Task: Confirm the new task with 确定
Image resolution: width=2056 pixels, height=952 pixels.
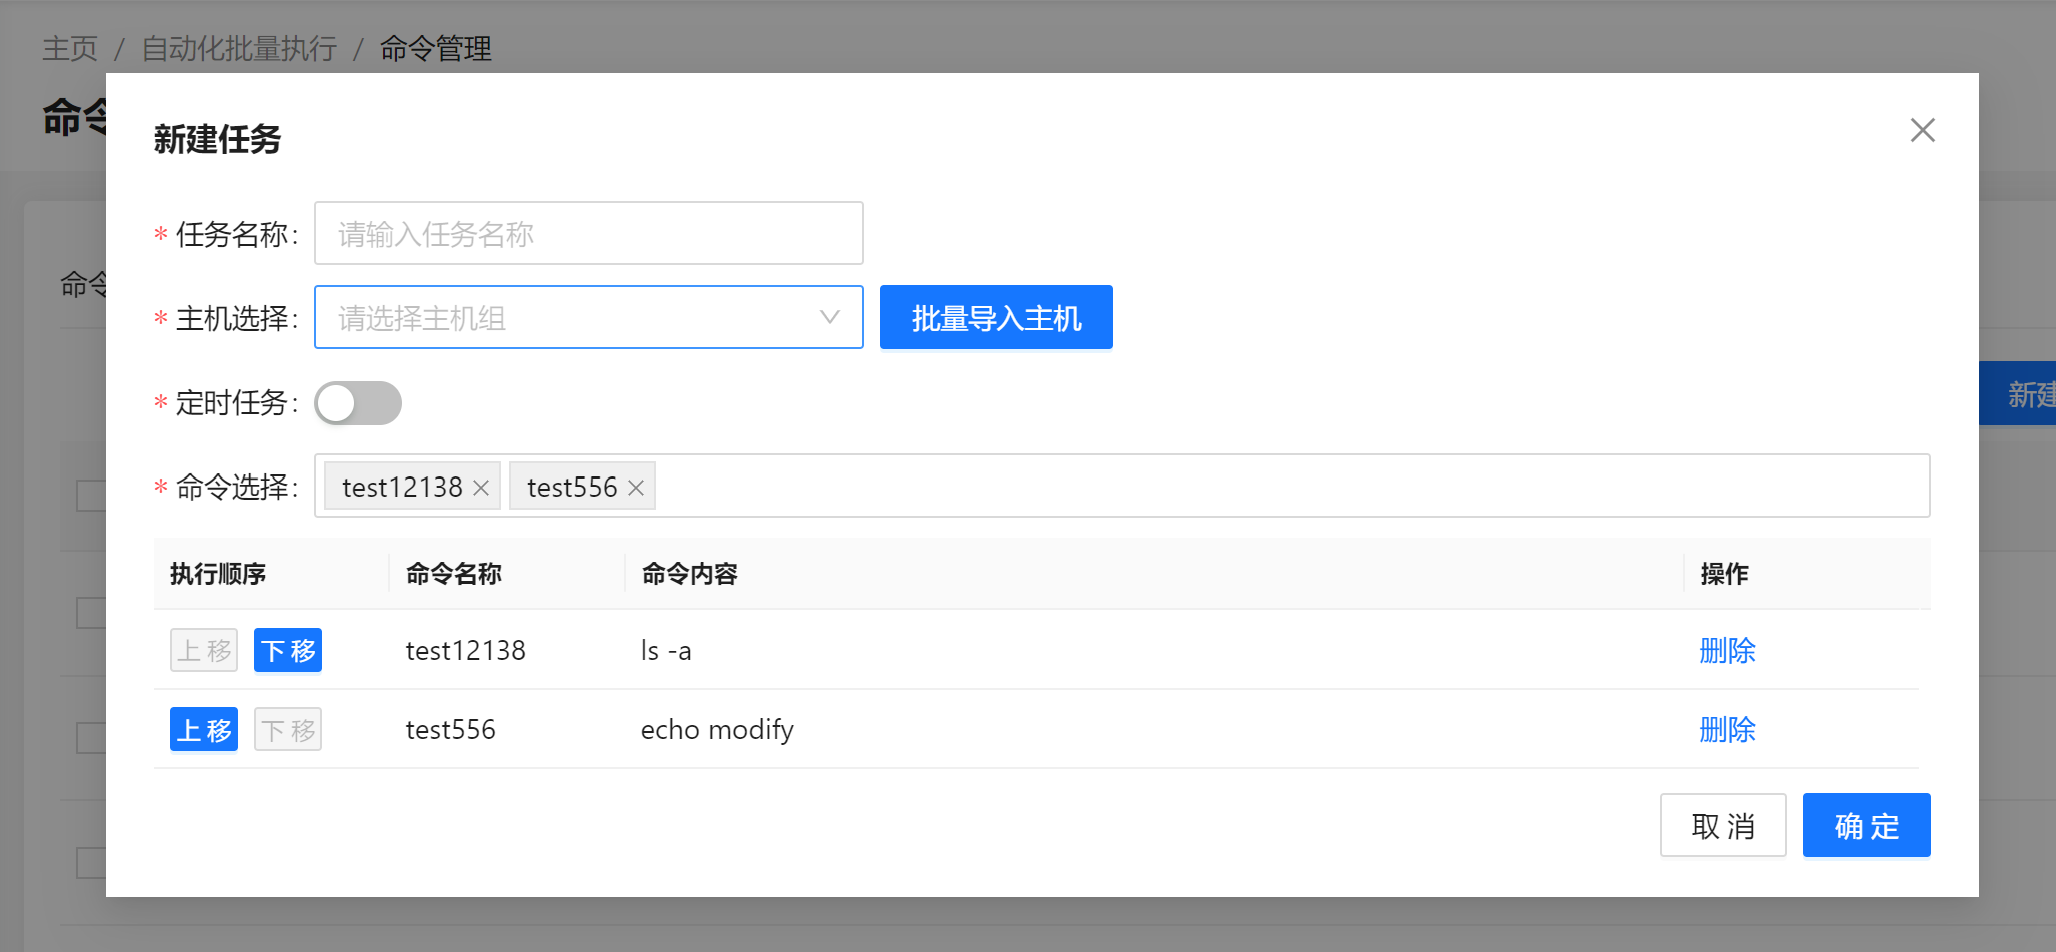Action: coord(1866,826)
